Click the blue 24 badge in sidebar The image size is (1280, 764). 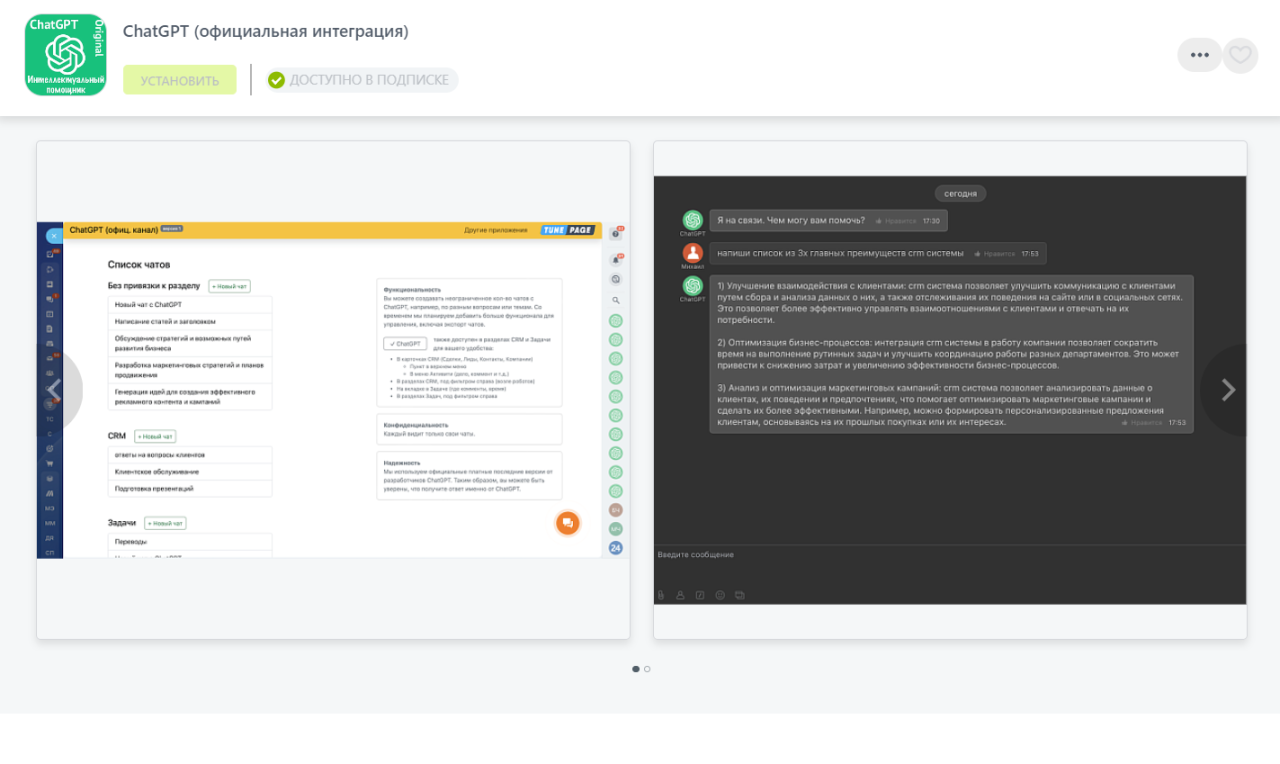click(616, 548)
